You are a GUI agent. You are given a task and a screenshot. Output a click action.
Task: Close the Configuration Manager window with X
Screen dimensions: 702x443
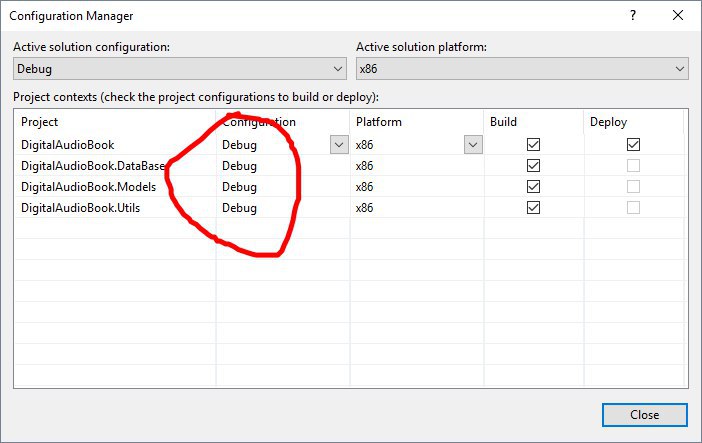(678, 16)
